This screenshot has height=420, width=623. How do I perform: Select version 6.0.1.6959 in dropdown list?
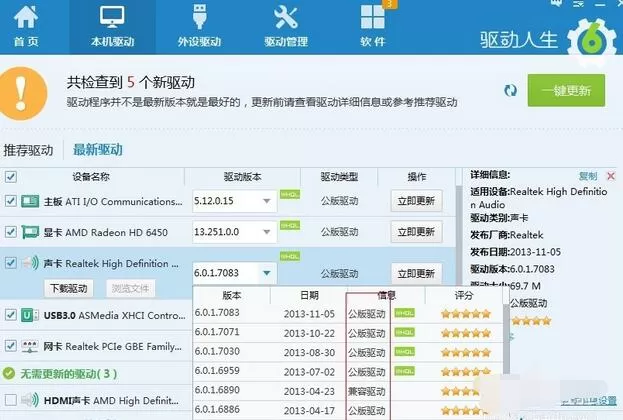pos(348,372)
